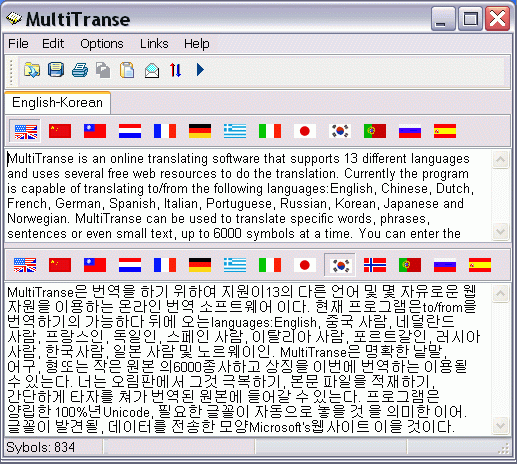Click the Sybols: 834 status text
This screenshot has width=517, height=464.
[x=41, y=447]
